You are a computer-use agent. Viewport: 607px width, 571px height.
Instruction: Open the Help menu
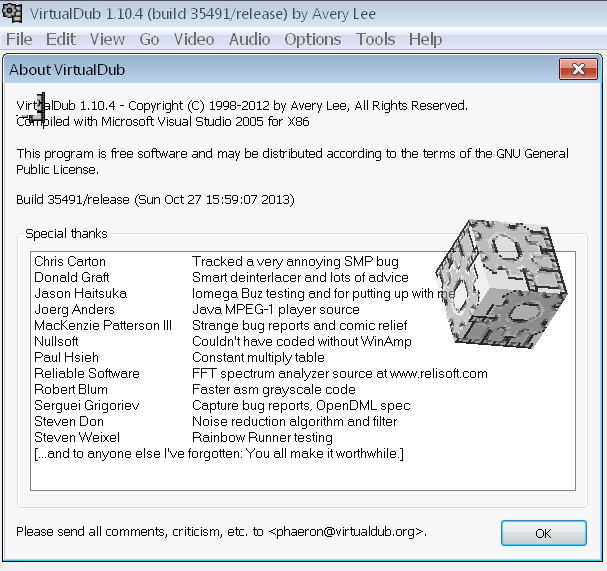click(425, 39)
